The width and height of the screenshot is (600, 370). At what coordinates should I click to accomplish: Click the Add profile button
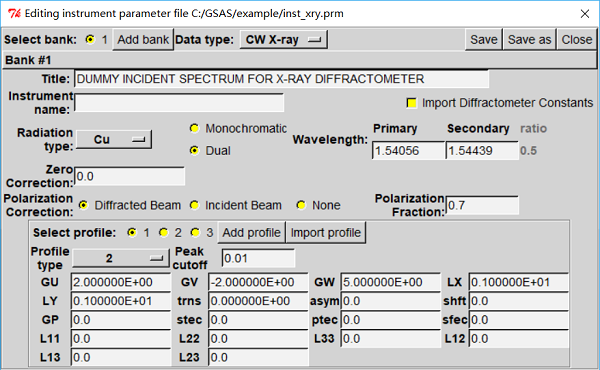click(251, 233)
